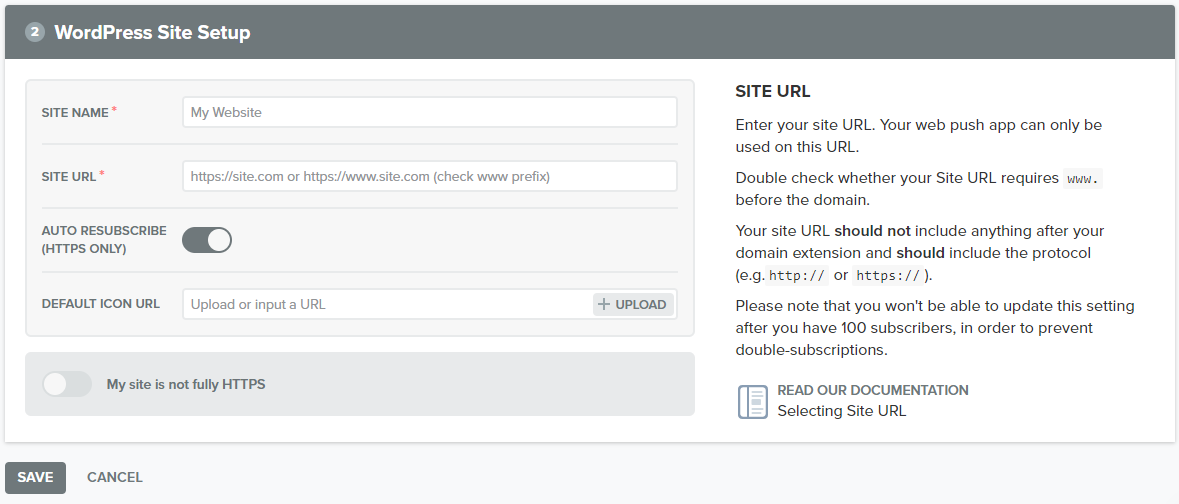Click the Upload button for the icon
The image size is (1179, 504).
632,304
